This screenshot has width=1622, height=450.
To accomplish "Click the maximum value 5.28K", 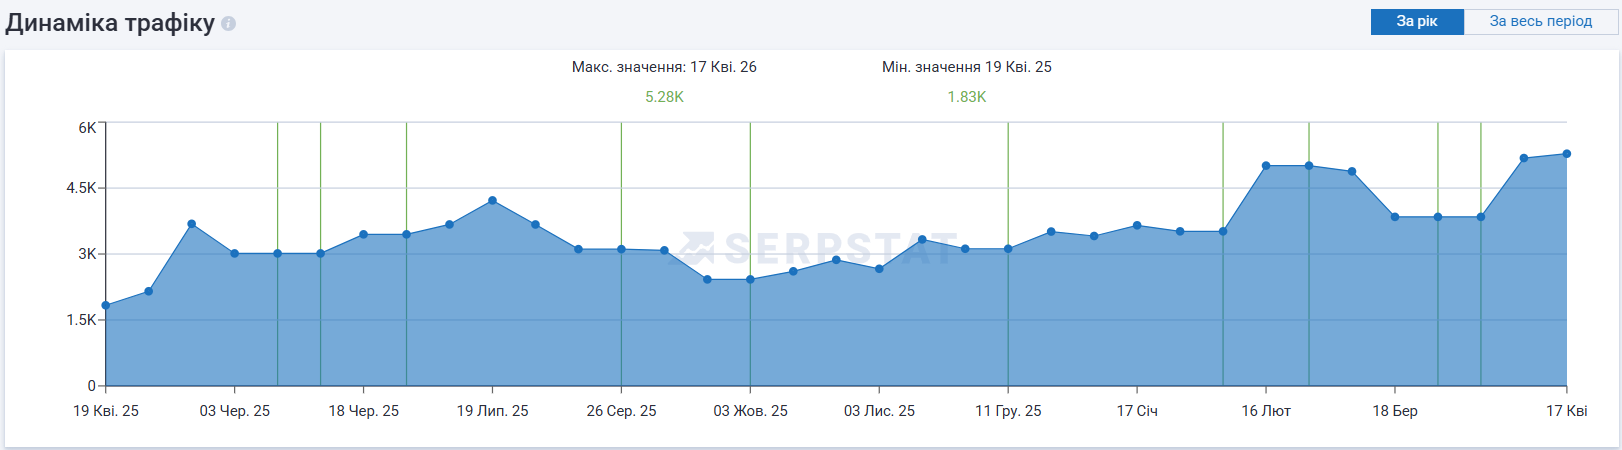I will coord(664,97).
